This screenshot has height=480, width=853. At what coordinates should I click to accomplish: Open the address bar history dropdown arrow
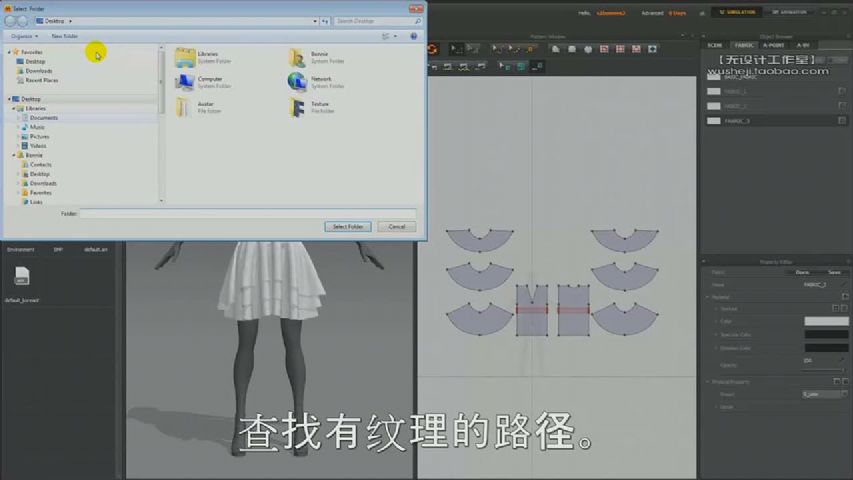click(x=315, y=21)
